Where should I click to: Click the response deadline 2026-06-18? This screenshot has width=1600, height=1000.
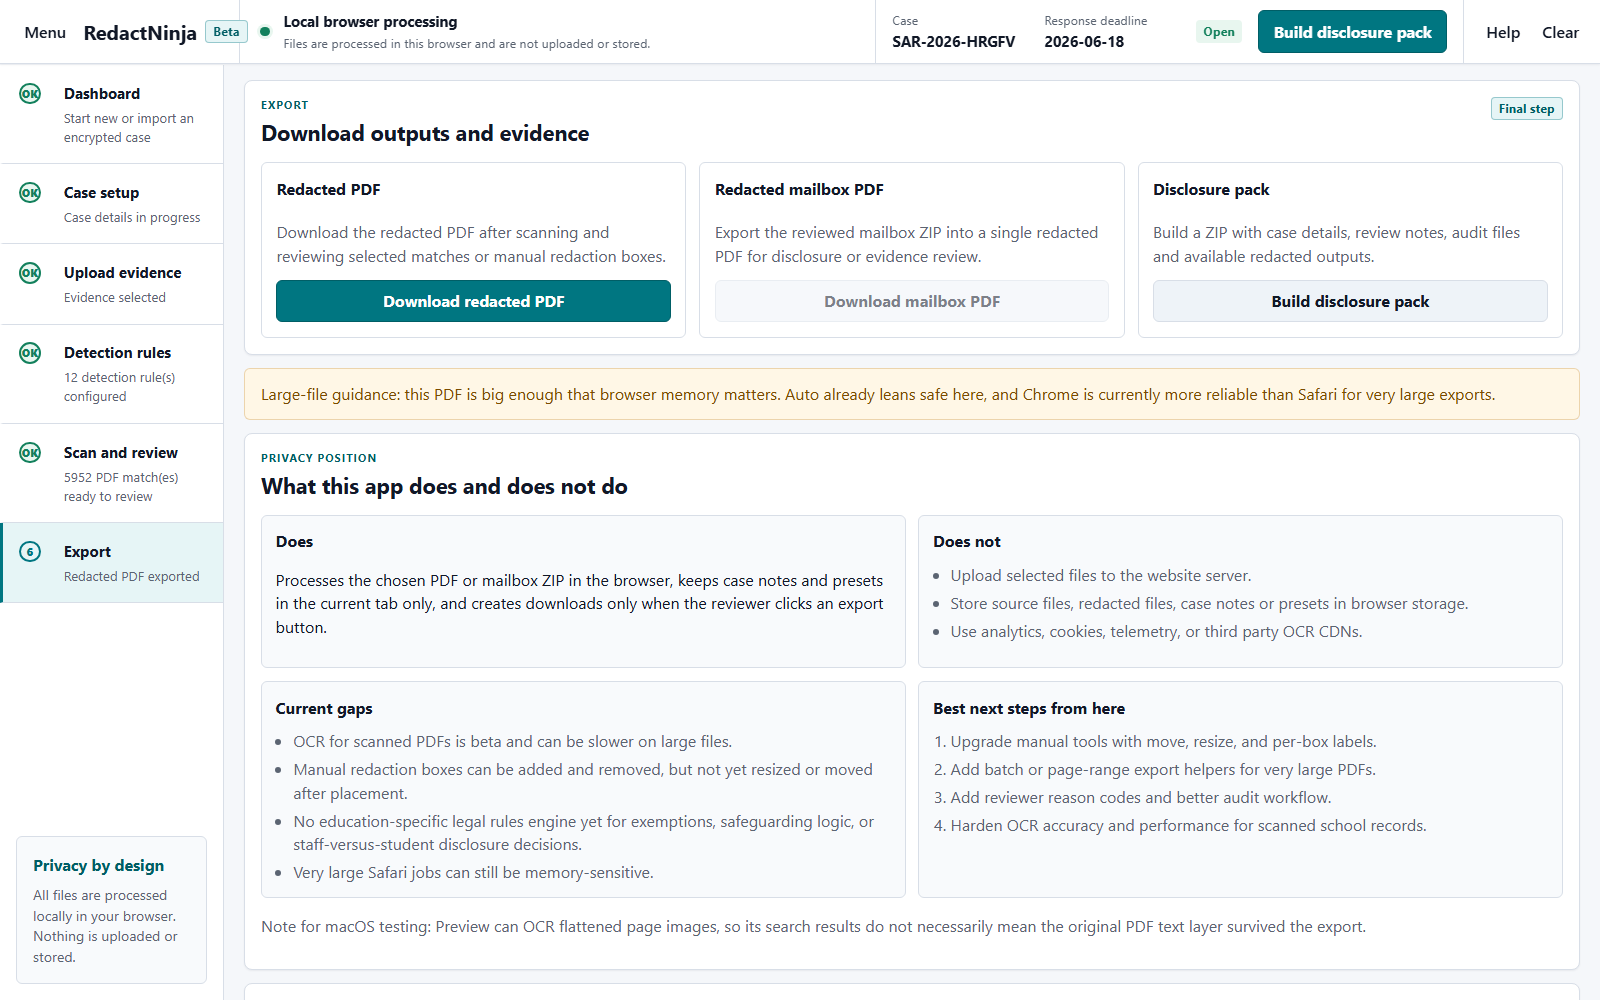point(1084,42)
